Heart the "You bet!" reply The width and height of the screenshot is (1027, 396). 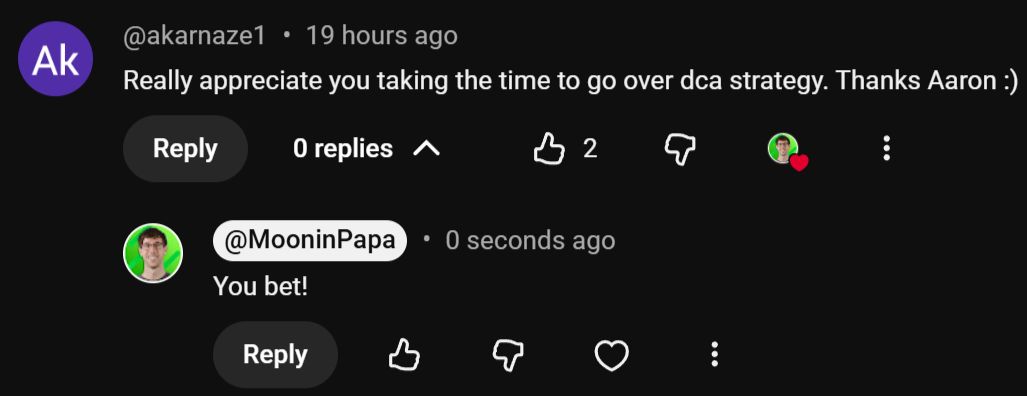pos(612,355)
